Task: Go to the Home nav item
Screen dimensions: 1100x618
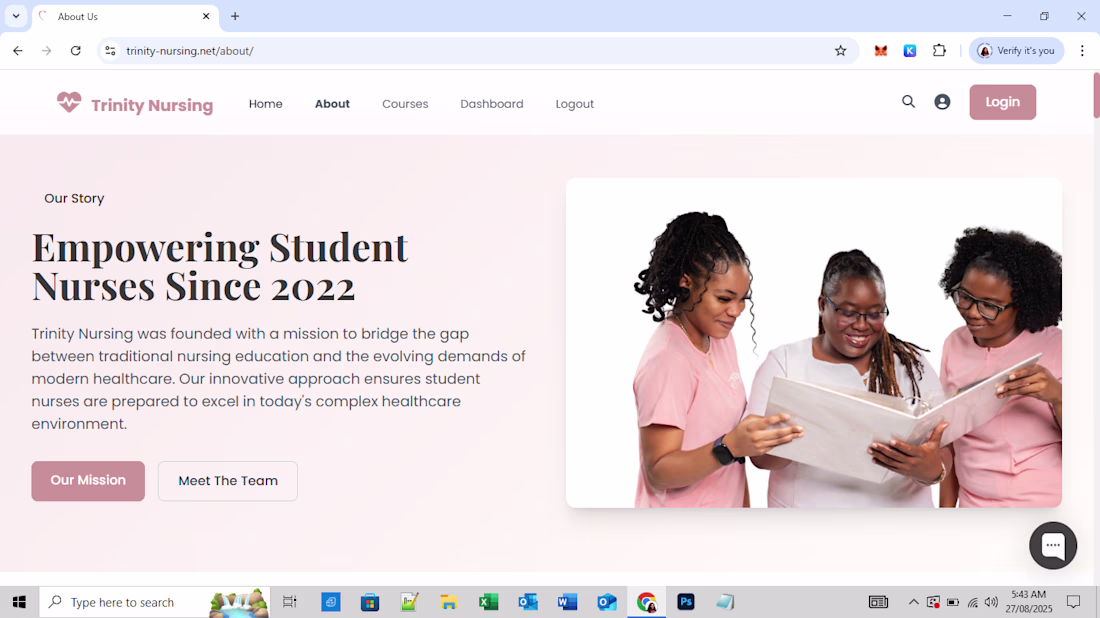Action: 265,104
